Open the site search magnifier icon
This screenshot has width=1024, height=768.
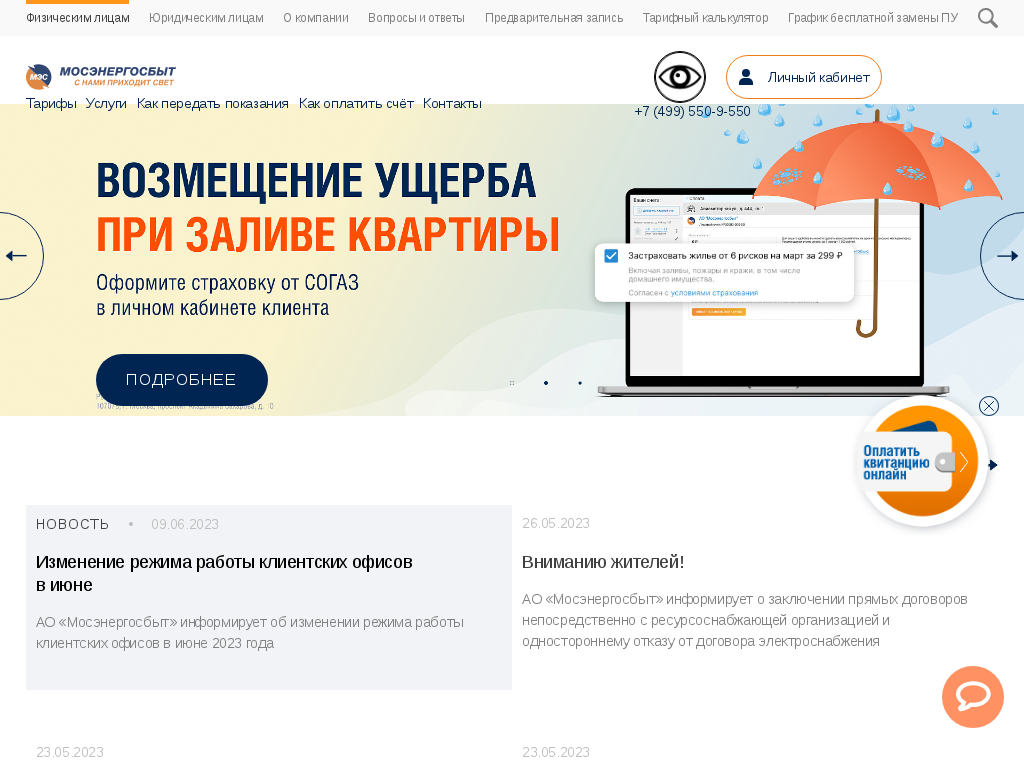(x=987, y=18)
